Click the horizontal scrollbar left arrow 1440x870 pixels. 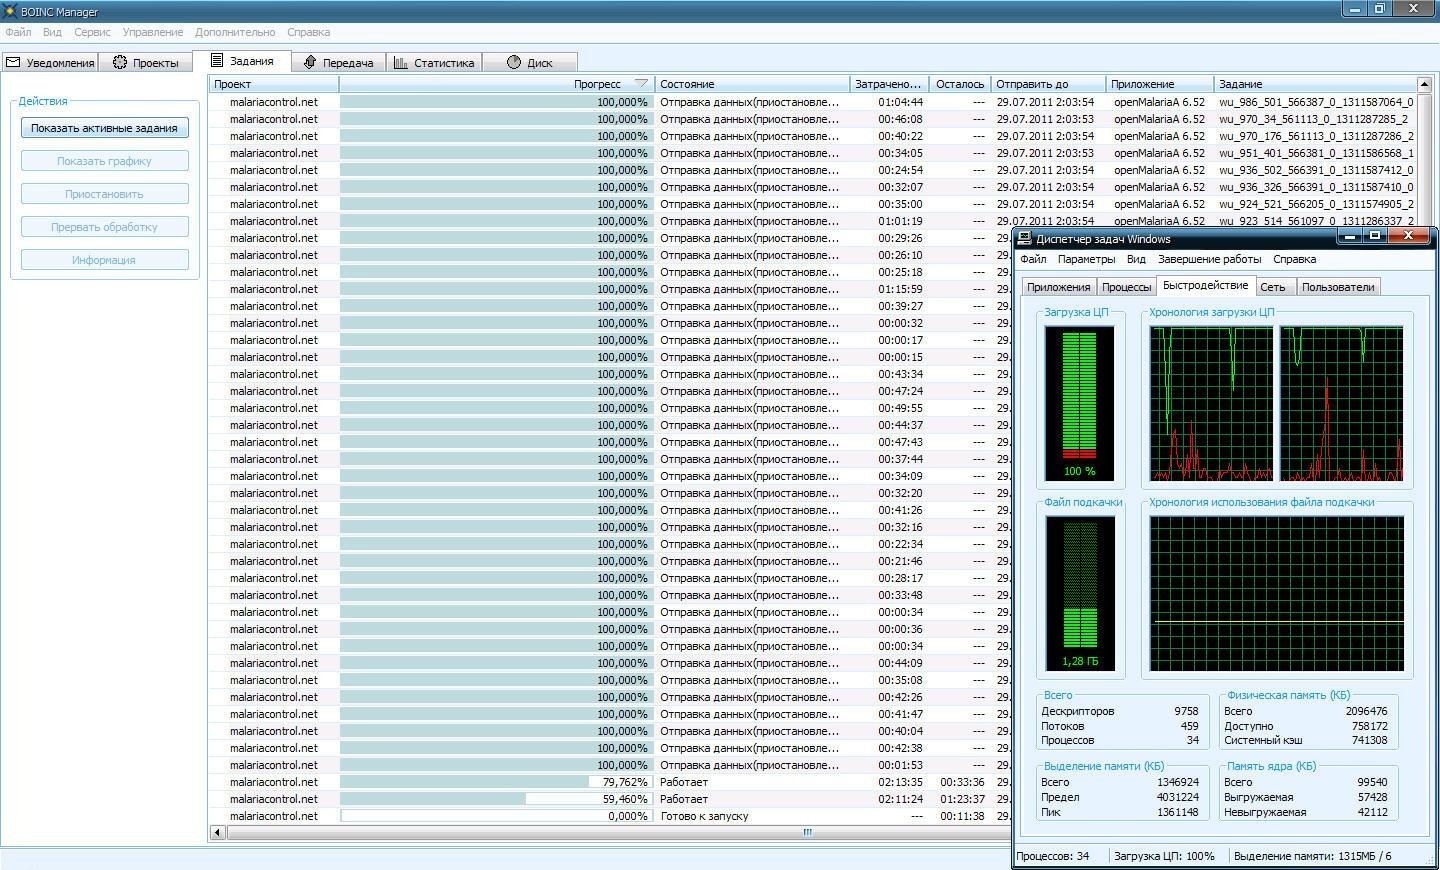[217, 832]
